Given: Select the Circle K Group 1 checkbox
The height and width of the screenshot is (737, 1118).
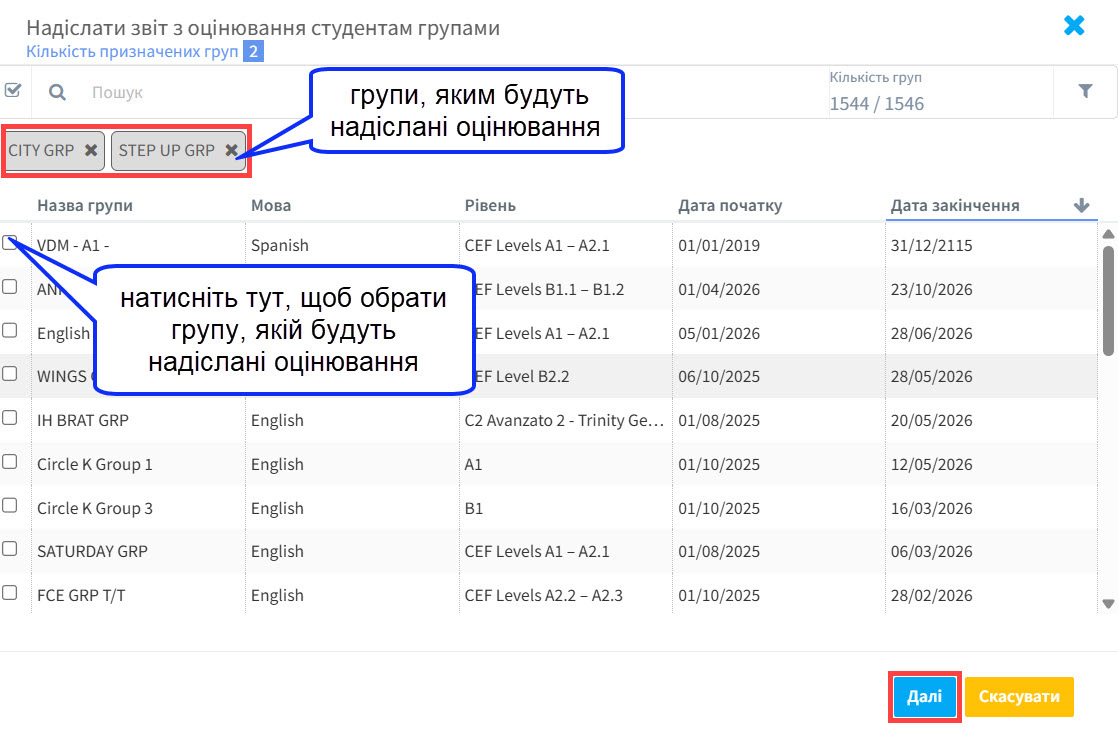Looking at the screenshot, I should pos(10,462).
